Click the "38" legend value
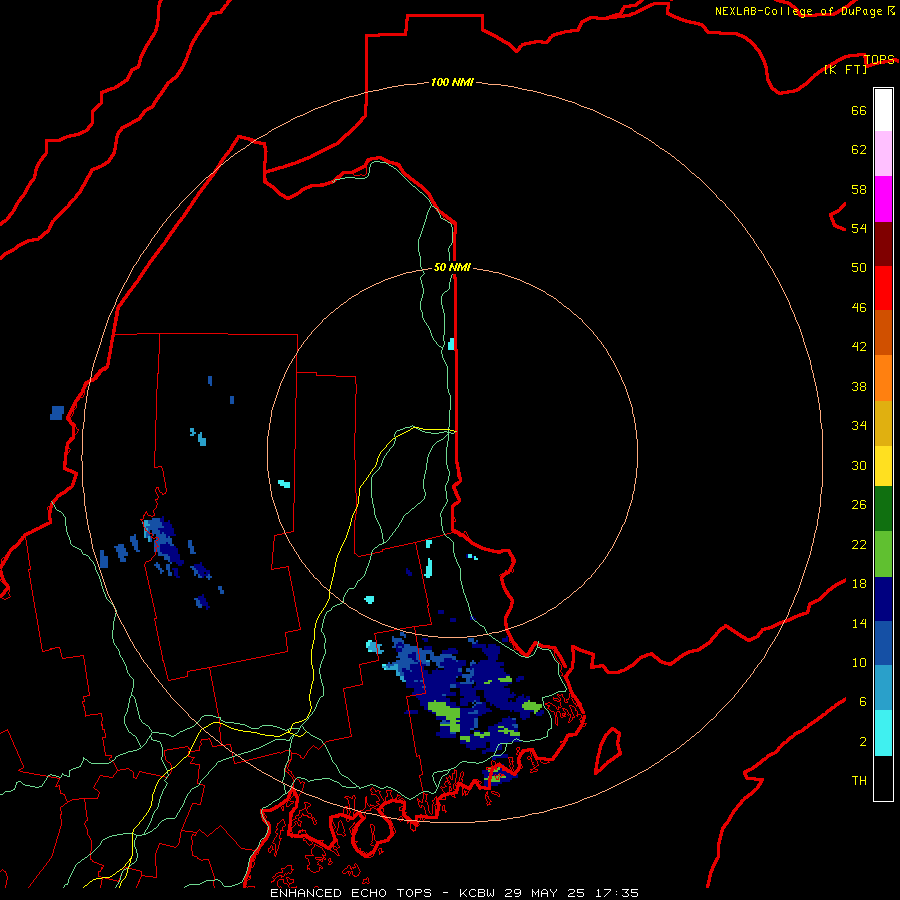Viewport: 900px width, 900px height. 859,386
